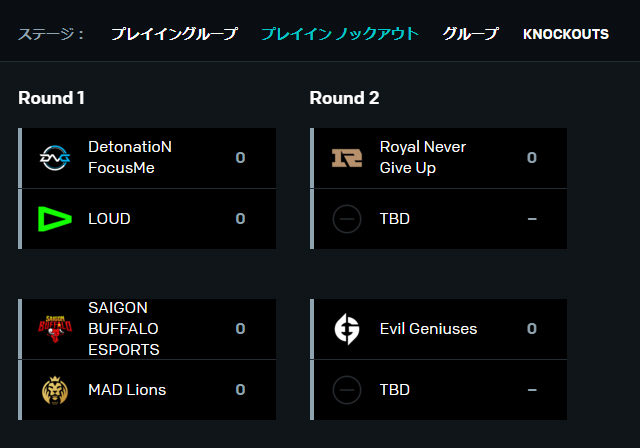Click TBD placeholder icon under Royal Never Give Up

tap(347, 219)
